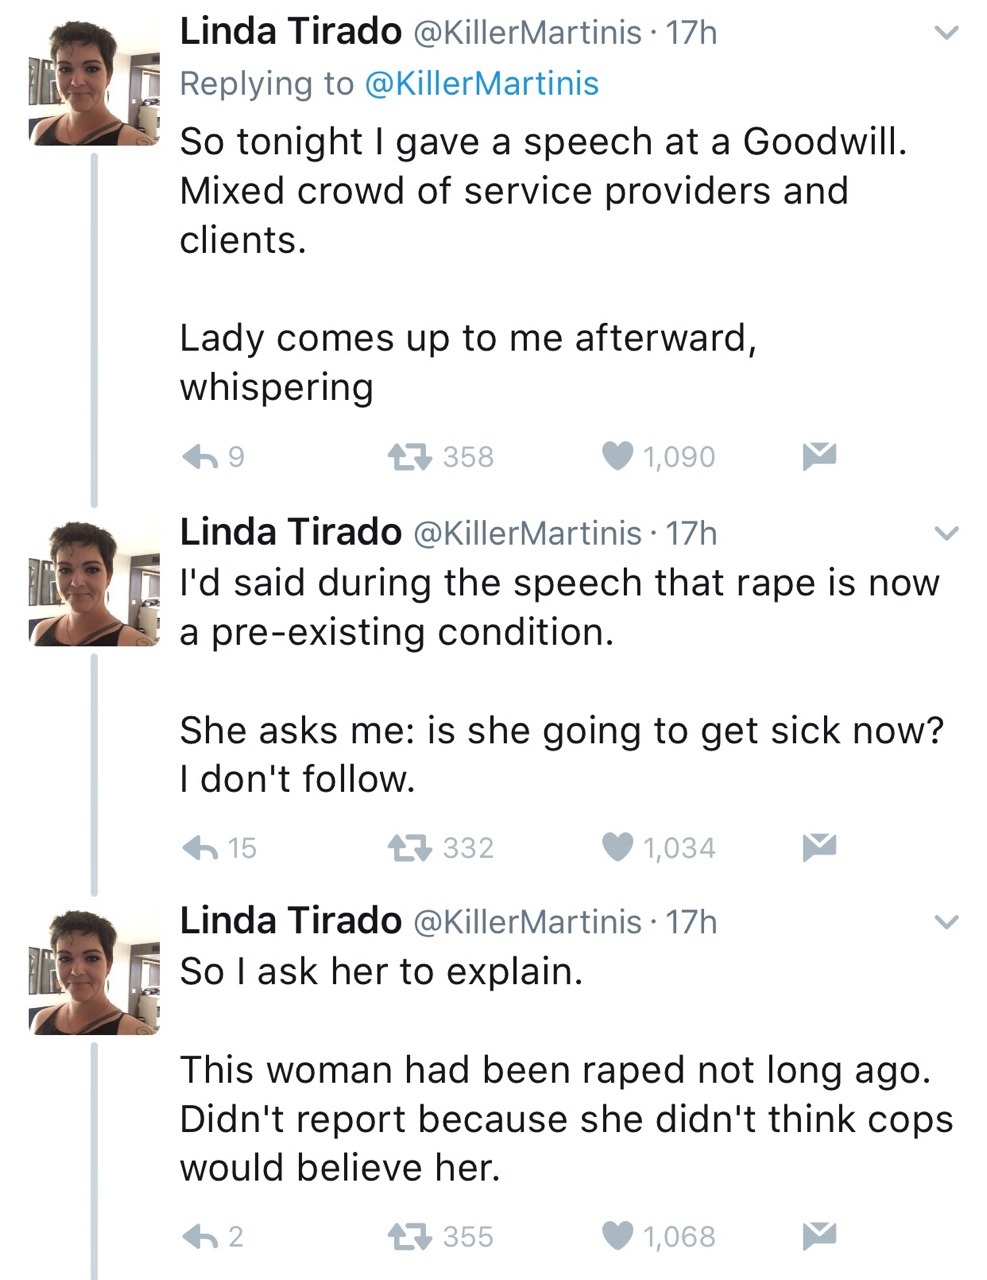Share the pre-existing condition tweet via message
This screenshot has width=987, height=1280.
(x=819, y=847)
